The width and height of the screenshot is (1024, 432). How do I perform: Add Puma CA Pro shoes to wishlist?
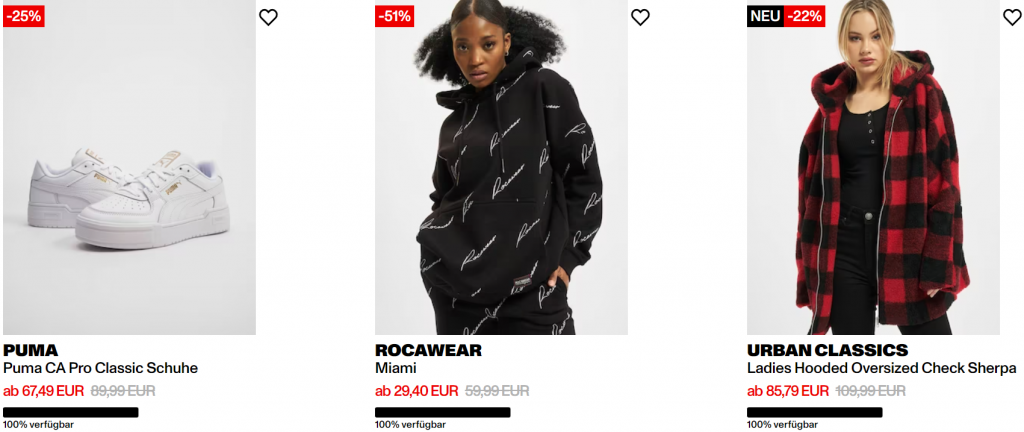tap(268, 17)
